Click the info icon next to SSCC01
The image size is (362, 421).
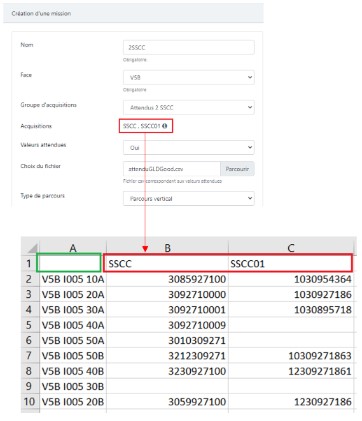[165, 126]
